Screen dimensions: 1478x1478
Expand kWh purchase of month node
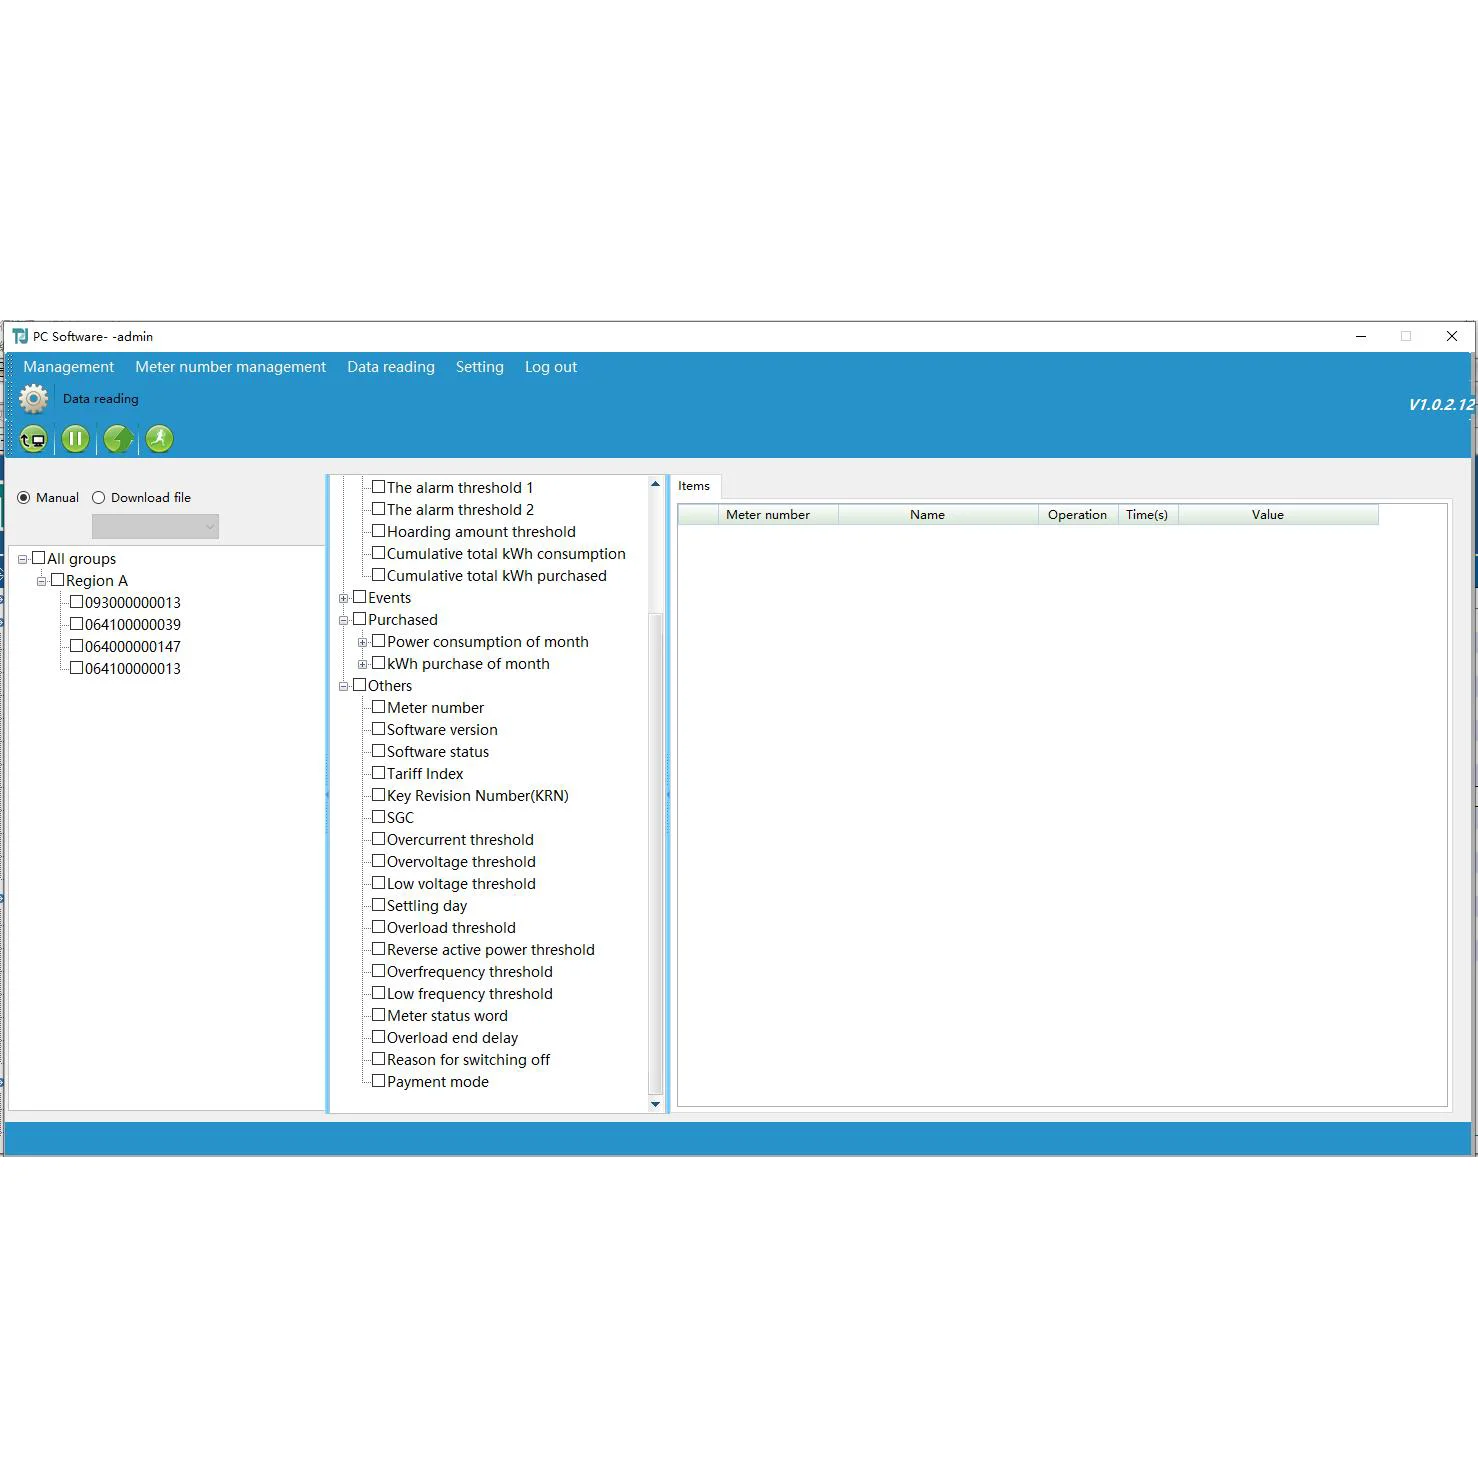pos(362,664)
